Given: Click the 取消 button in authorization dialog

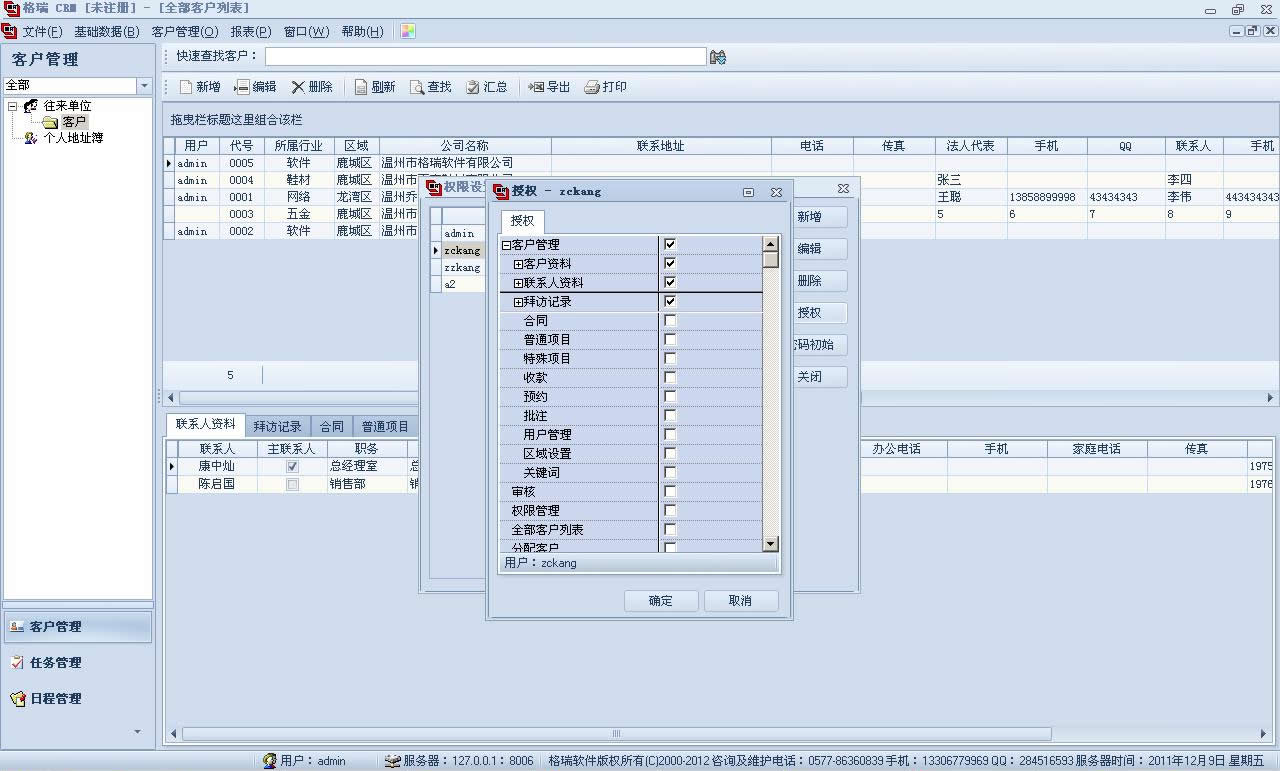Looking at the screenshot, I should click(x=740, y=601).
